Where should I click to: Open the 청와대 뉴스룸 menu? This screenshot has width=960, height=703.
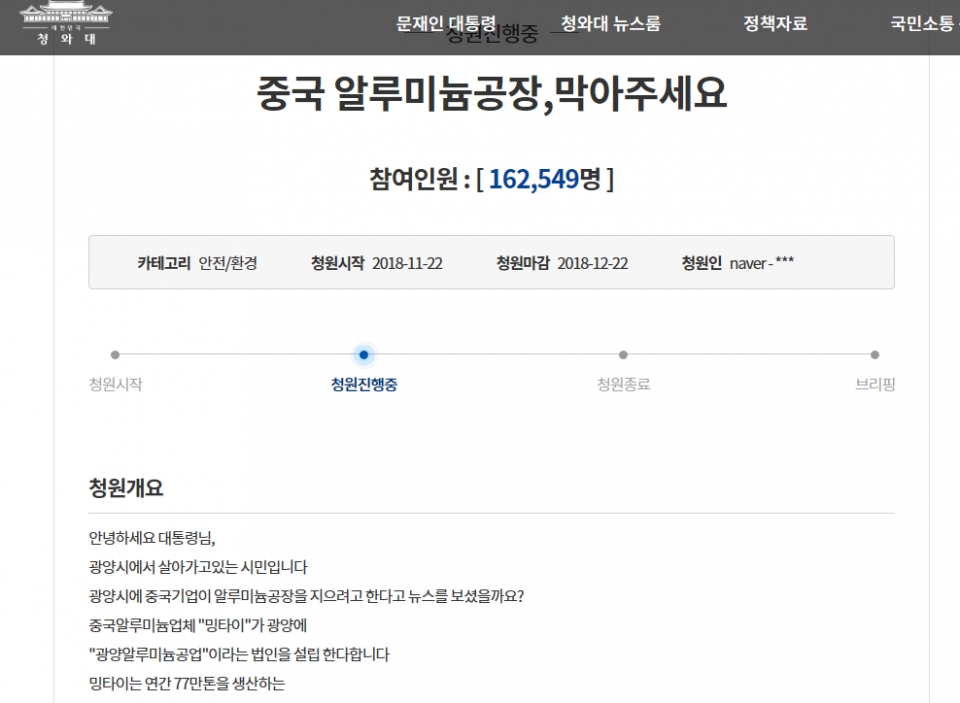point(610,24)
